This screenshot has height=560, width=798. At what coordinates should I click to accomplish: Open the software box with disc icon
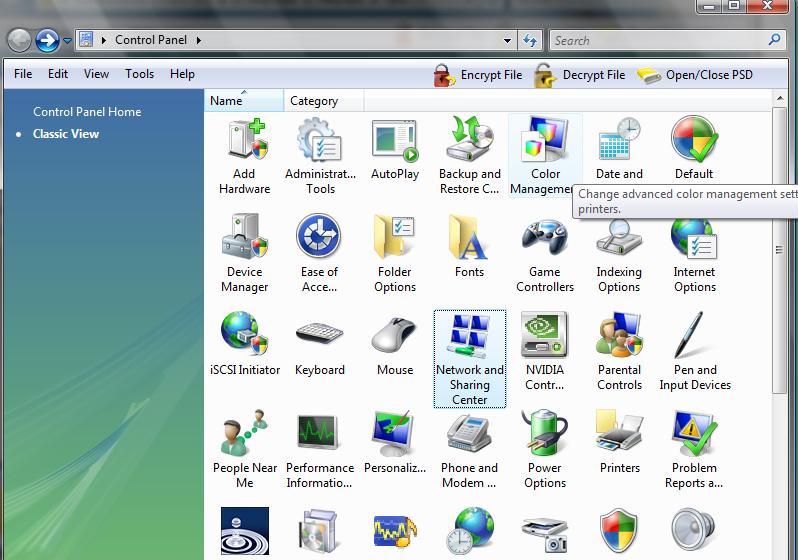pyautogui.click(x=318, y=531)
